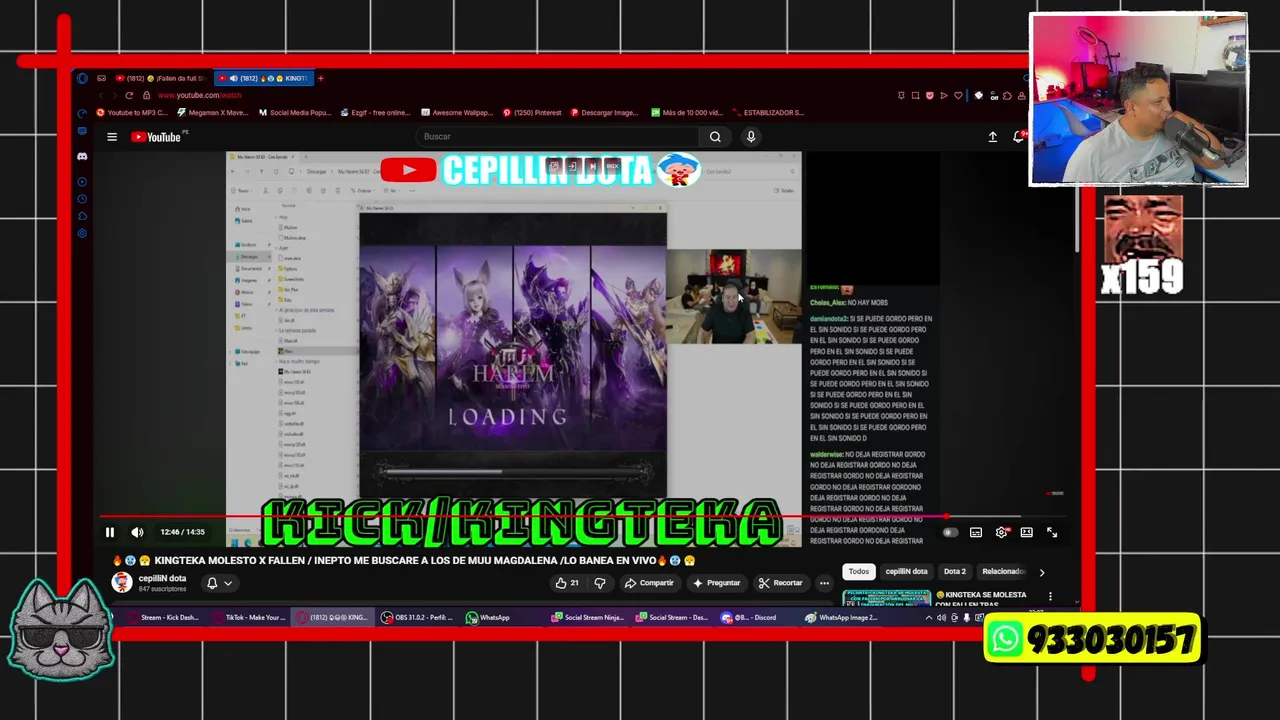Click the Compartir share button
The height and width of the screenshot is (720, 1280).
(649, 583)
